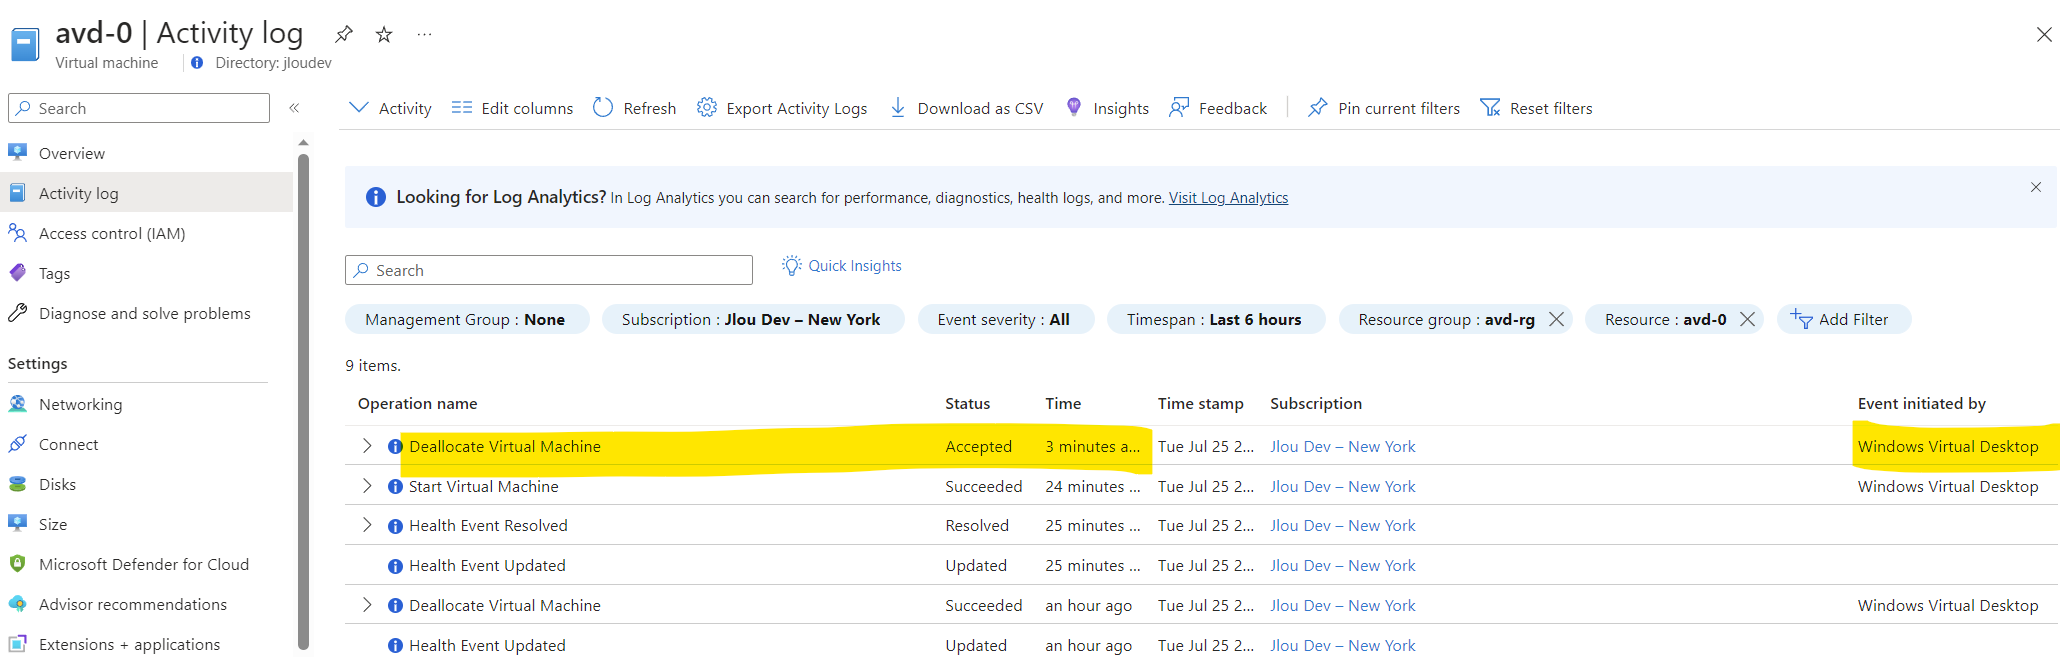Pin current filters

click(x=1384, y=108)
